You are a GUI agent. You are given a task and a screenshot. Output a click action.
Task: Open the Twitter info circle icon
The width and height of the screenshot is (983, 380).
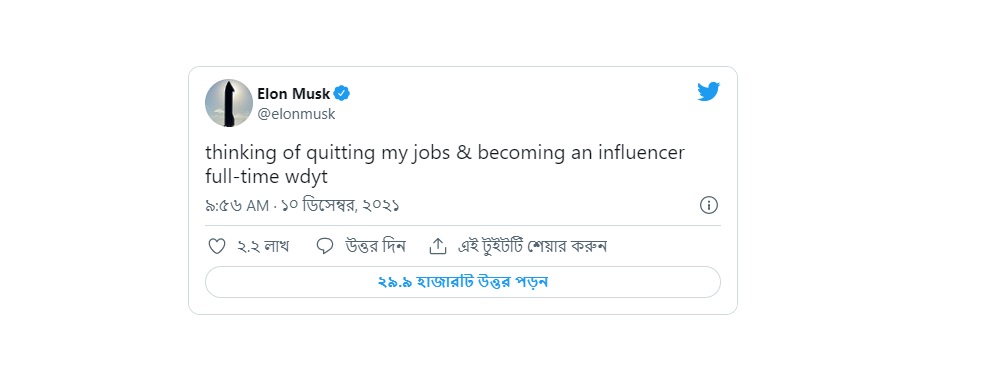coord(708,205)
